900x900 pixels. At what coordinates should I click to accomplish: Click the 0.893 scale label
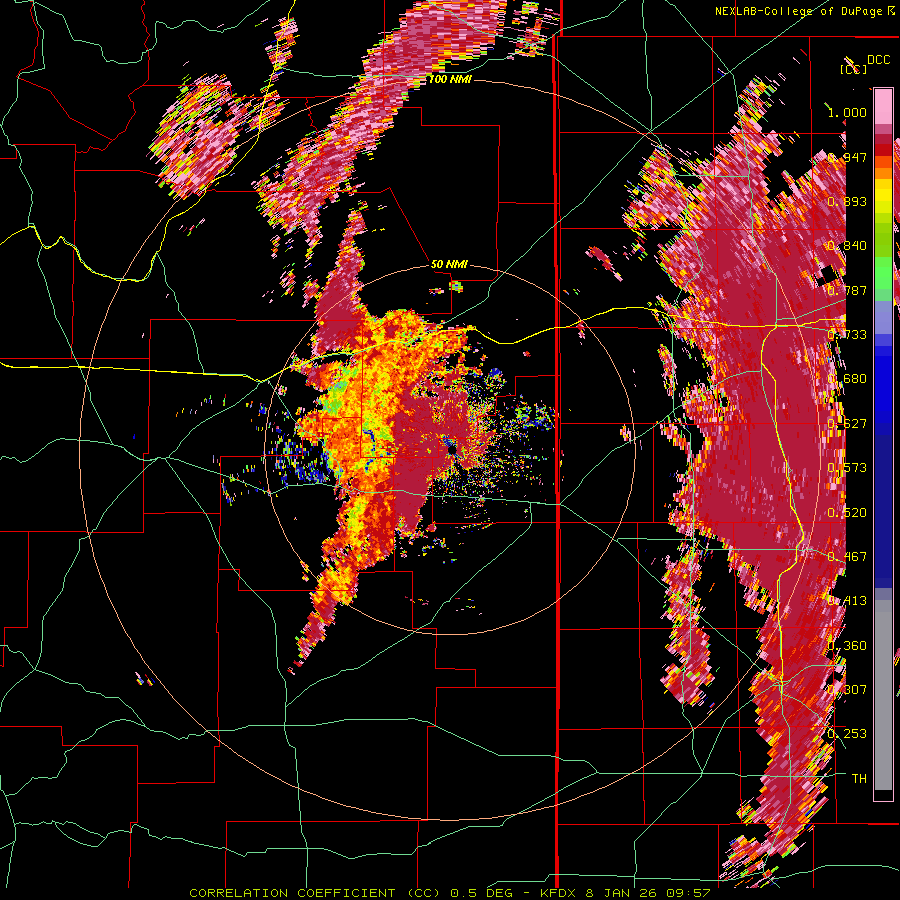click(847, 201)
